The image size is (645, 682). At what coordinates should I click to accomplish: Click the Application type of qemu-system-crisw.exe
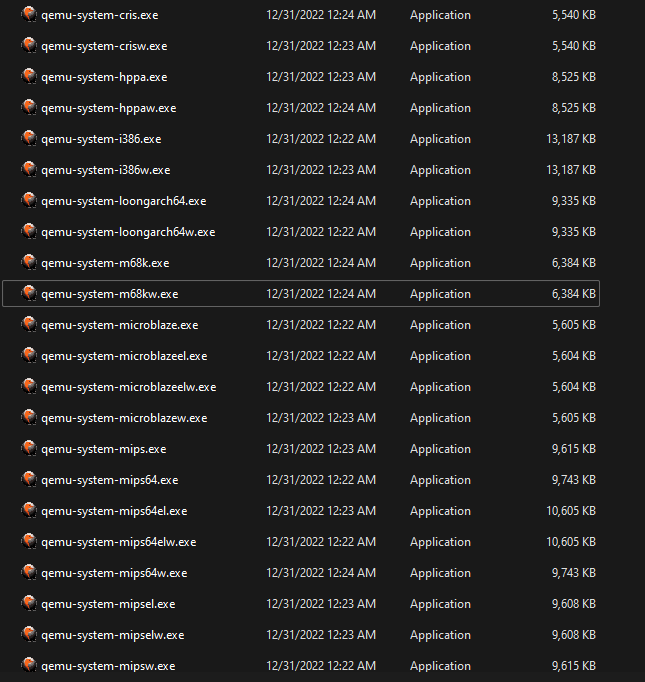point(440,46)
